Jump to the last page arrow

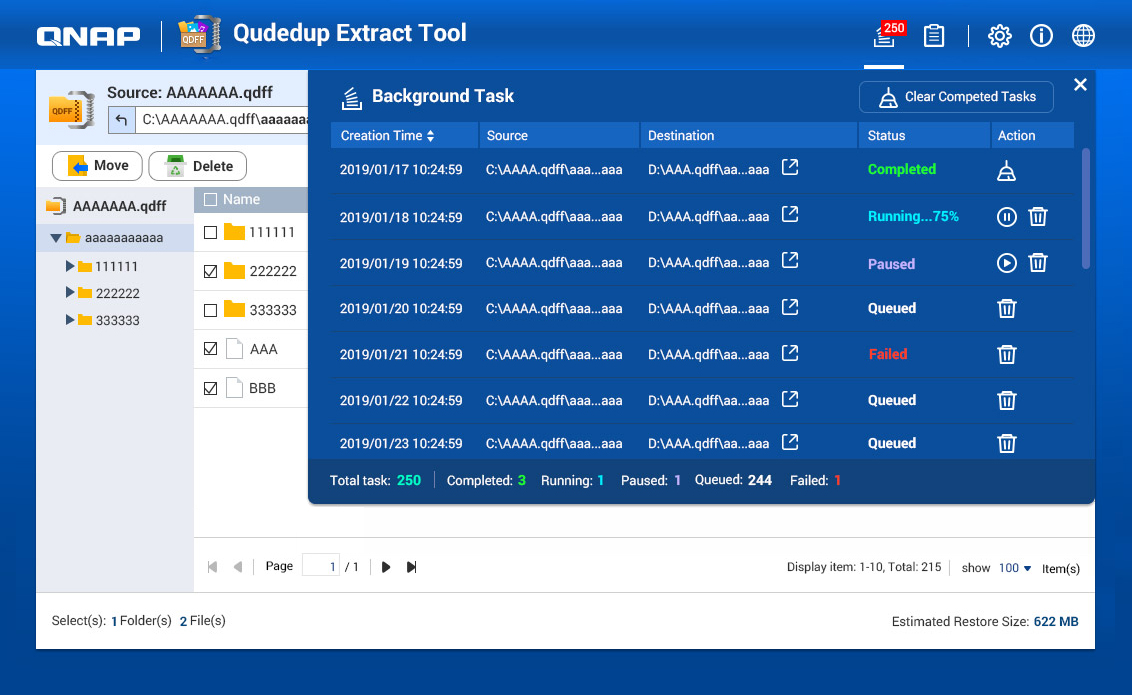tap(412, 567)
